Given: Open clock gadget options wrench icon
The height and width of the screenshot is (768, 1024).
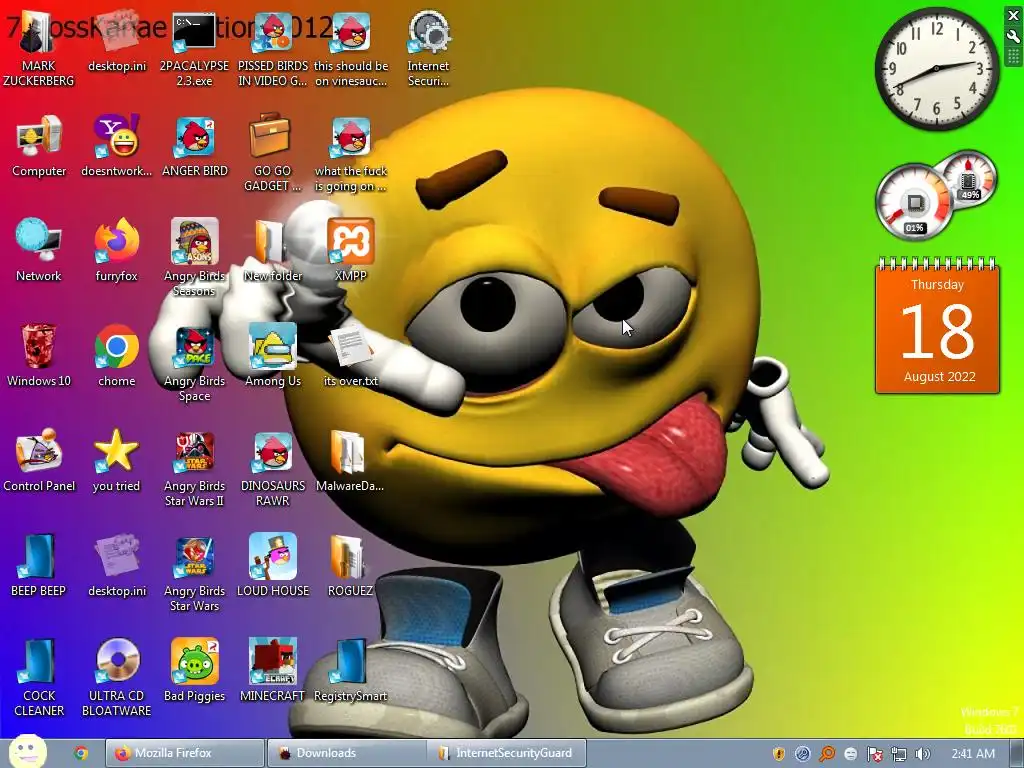Looking at the screenshot, I should (x=1013, y=37).
